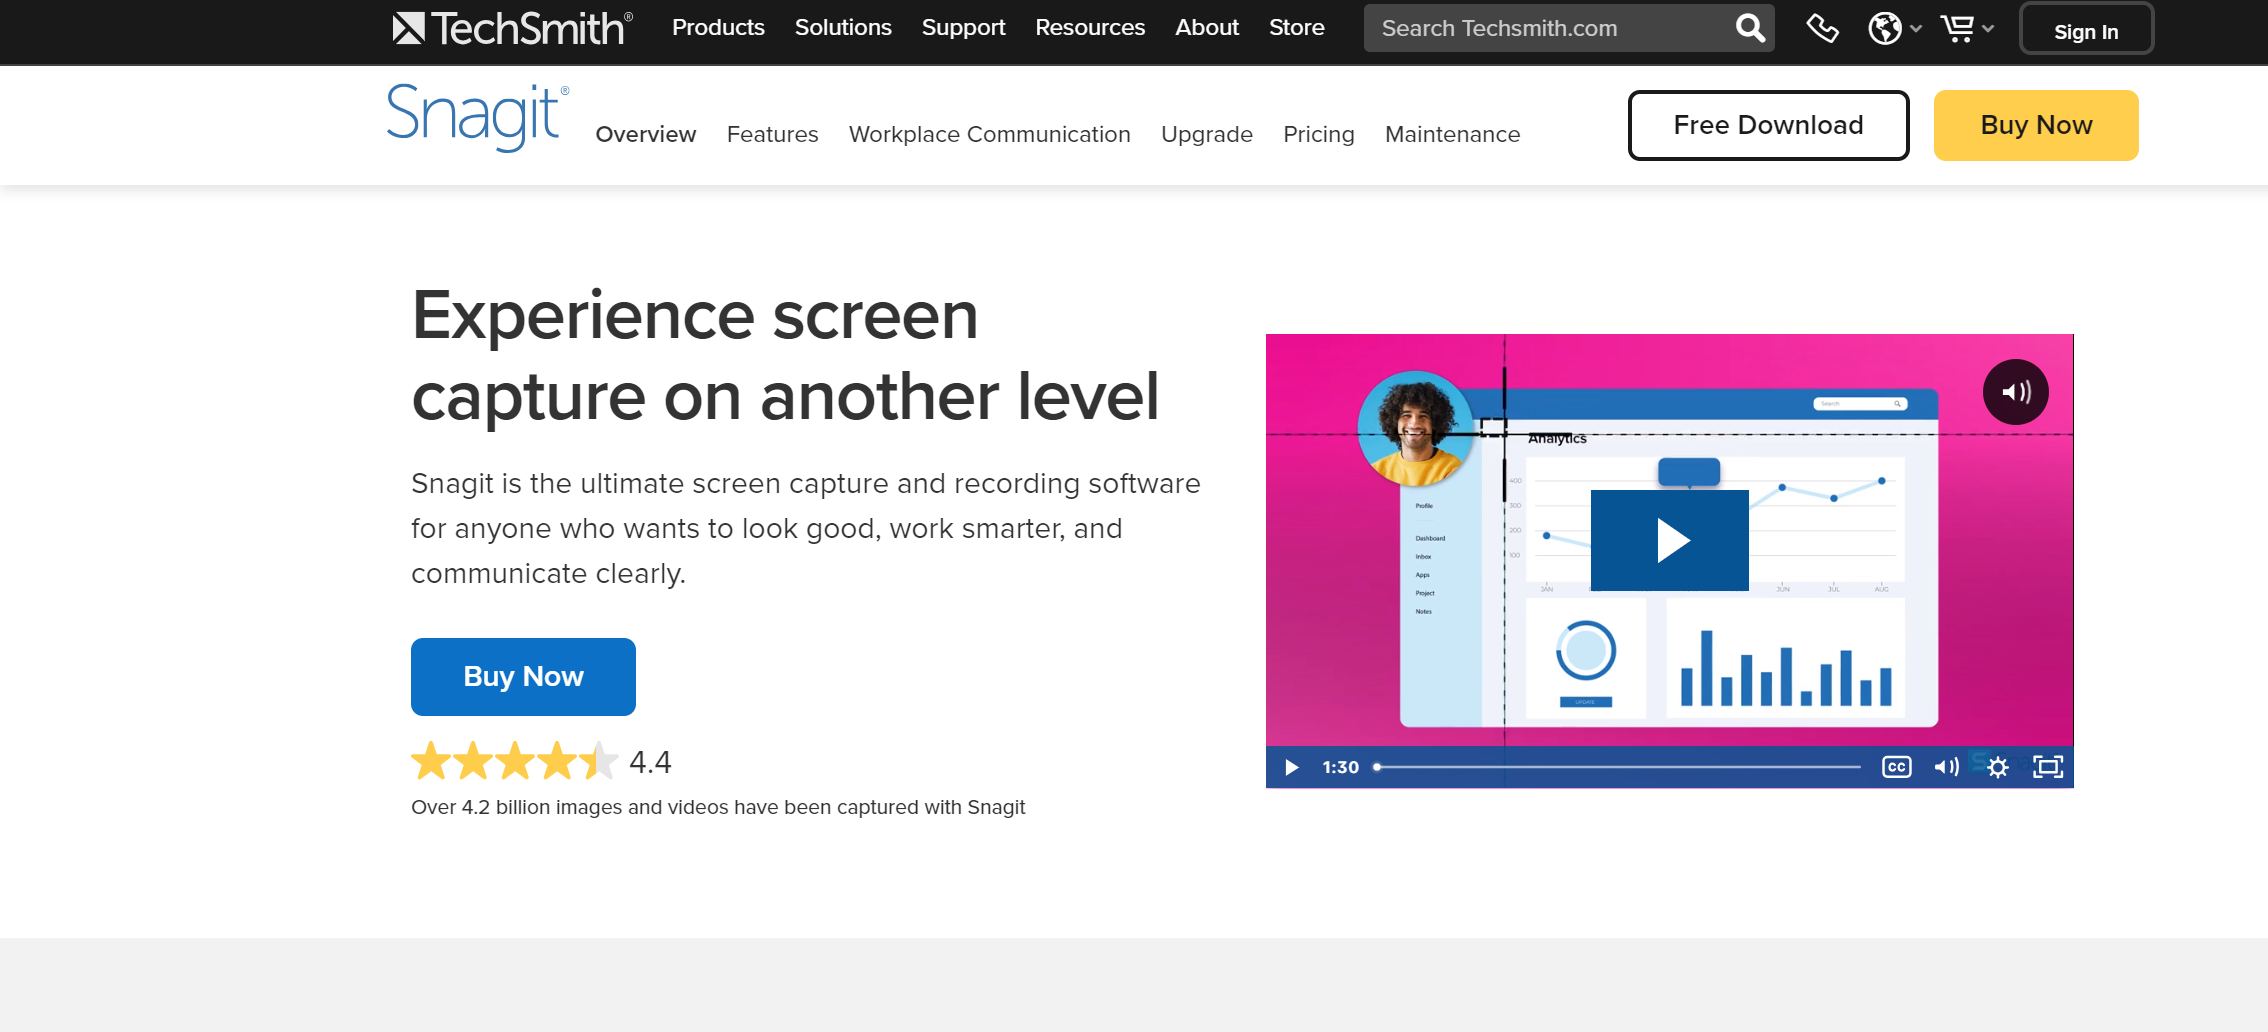Viewport: 2268px width, 1032px height.
Task: Click the blue Buy Now button
Action: click(523, 677)
